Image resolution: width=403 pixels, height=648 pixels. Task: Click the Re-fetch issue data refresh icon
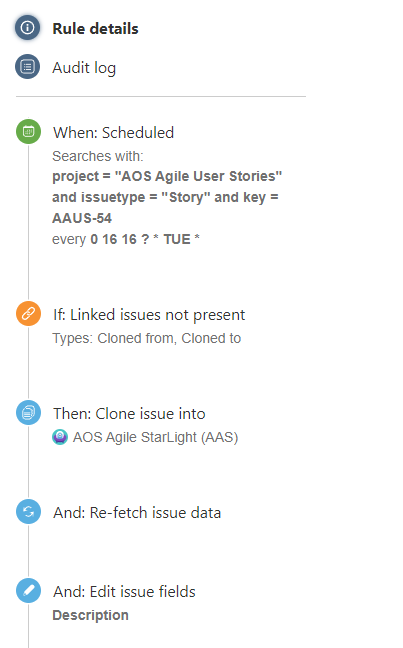[28, 512]
